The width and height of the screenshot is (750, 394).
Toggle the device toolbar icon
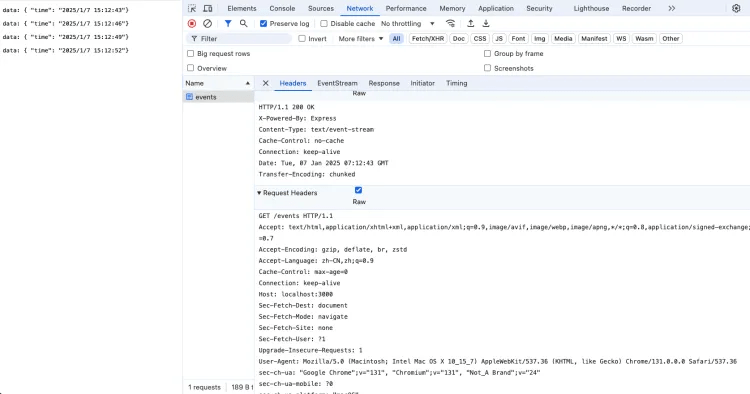pos(208,8)
